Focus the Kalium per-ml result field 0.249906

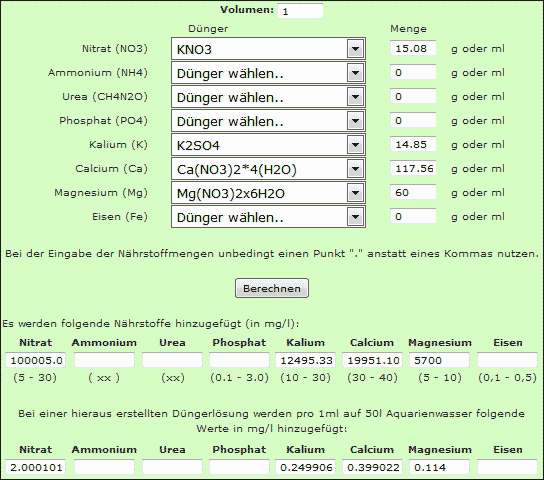[x=305, y=467]
